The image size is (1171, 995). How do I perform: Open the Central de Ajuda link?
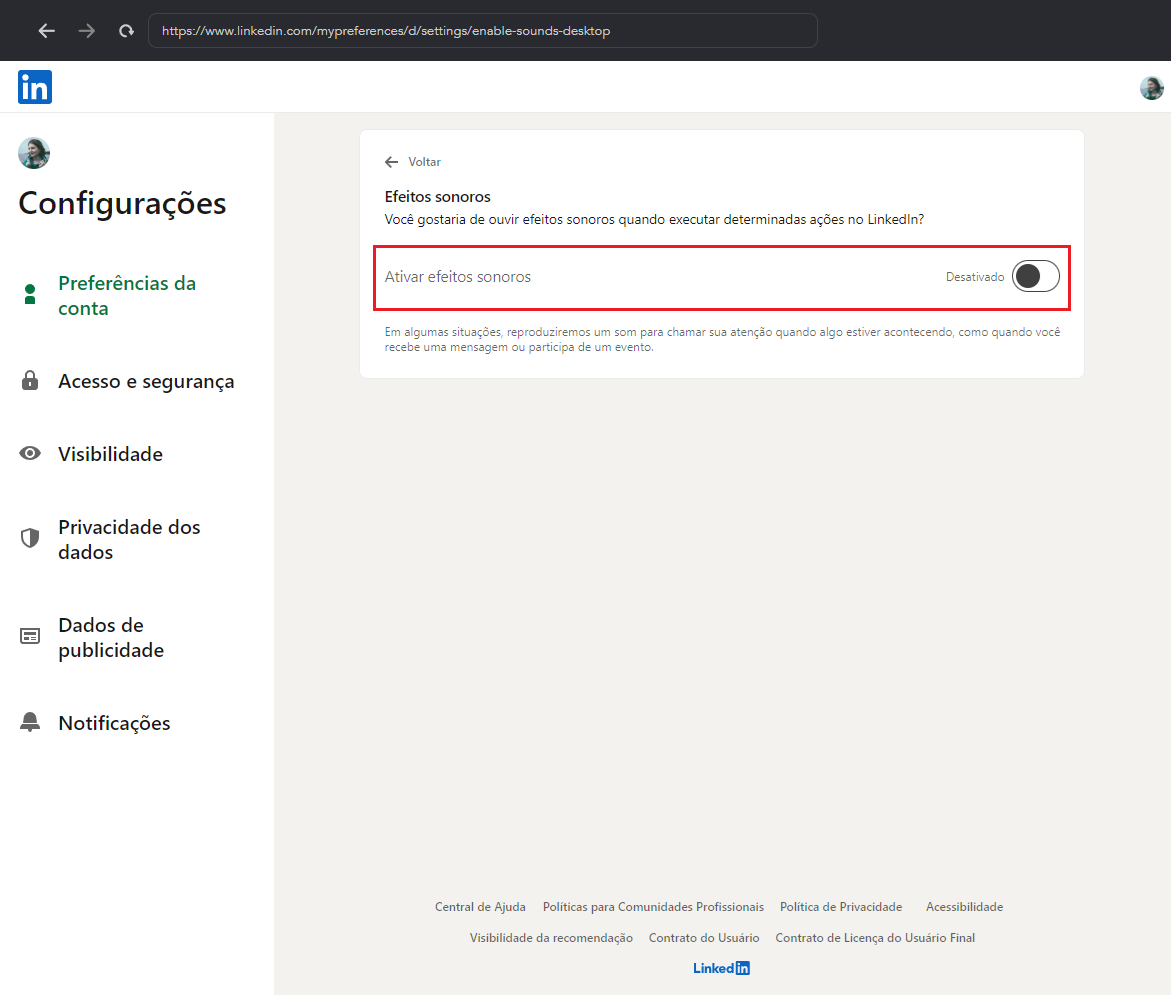(480, 907)
